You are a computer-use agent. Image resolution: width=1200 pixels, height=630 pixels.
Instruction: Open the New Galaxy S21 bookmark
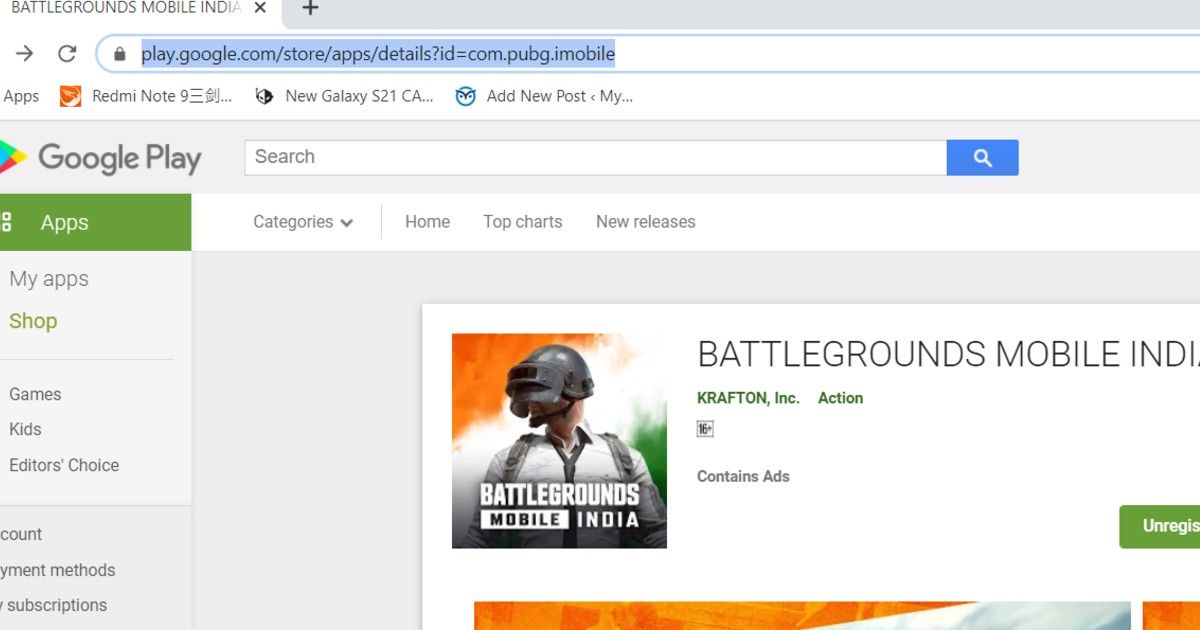344,96
